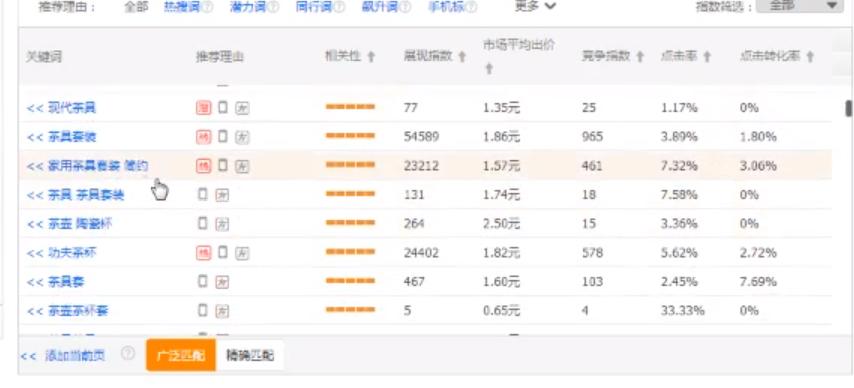Add keyword 茶壶茶杯套
Screen dimensions: 854x388
[x=67, y=311]
